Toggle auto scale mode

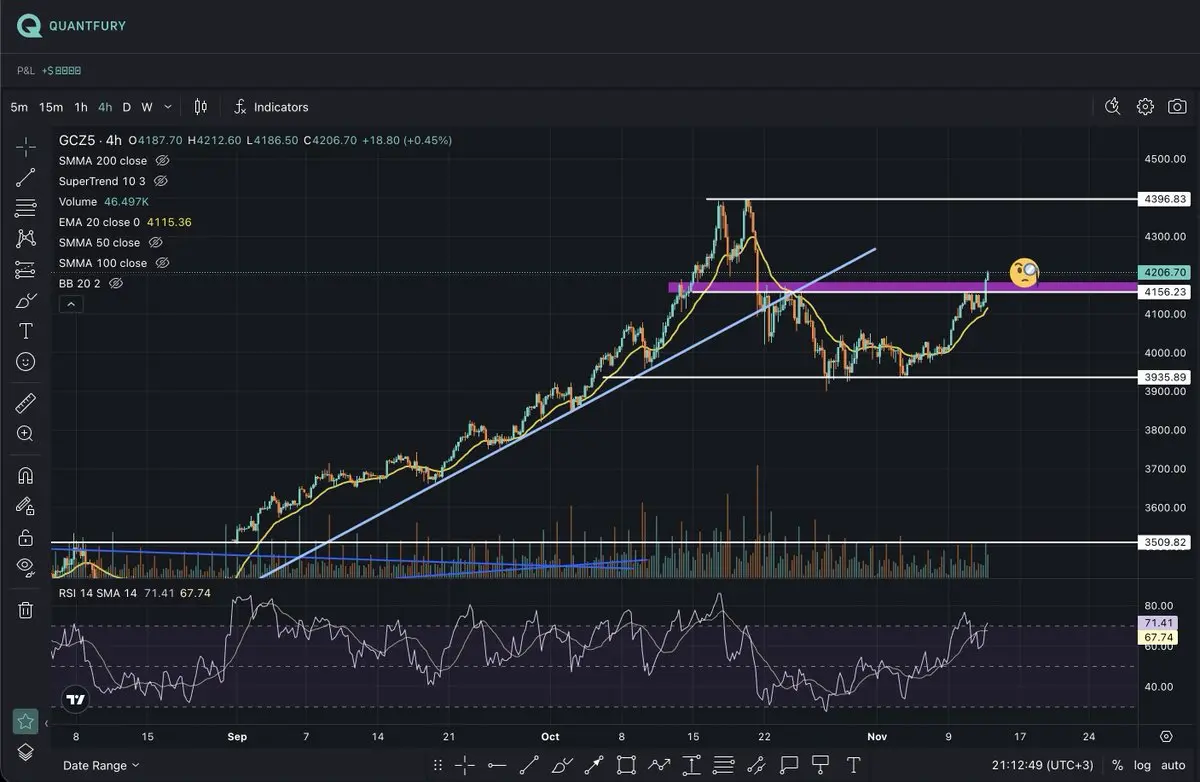[x=1173, y=765]
